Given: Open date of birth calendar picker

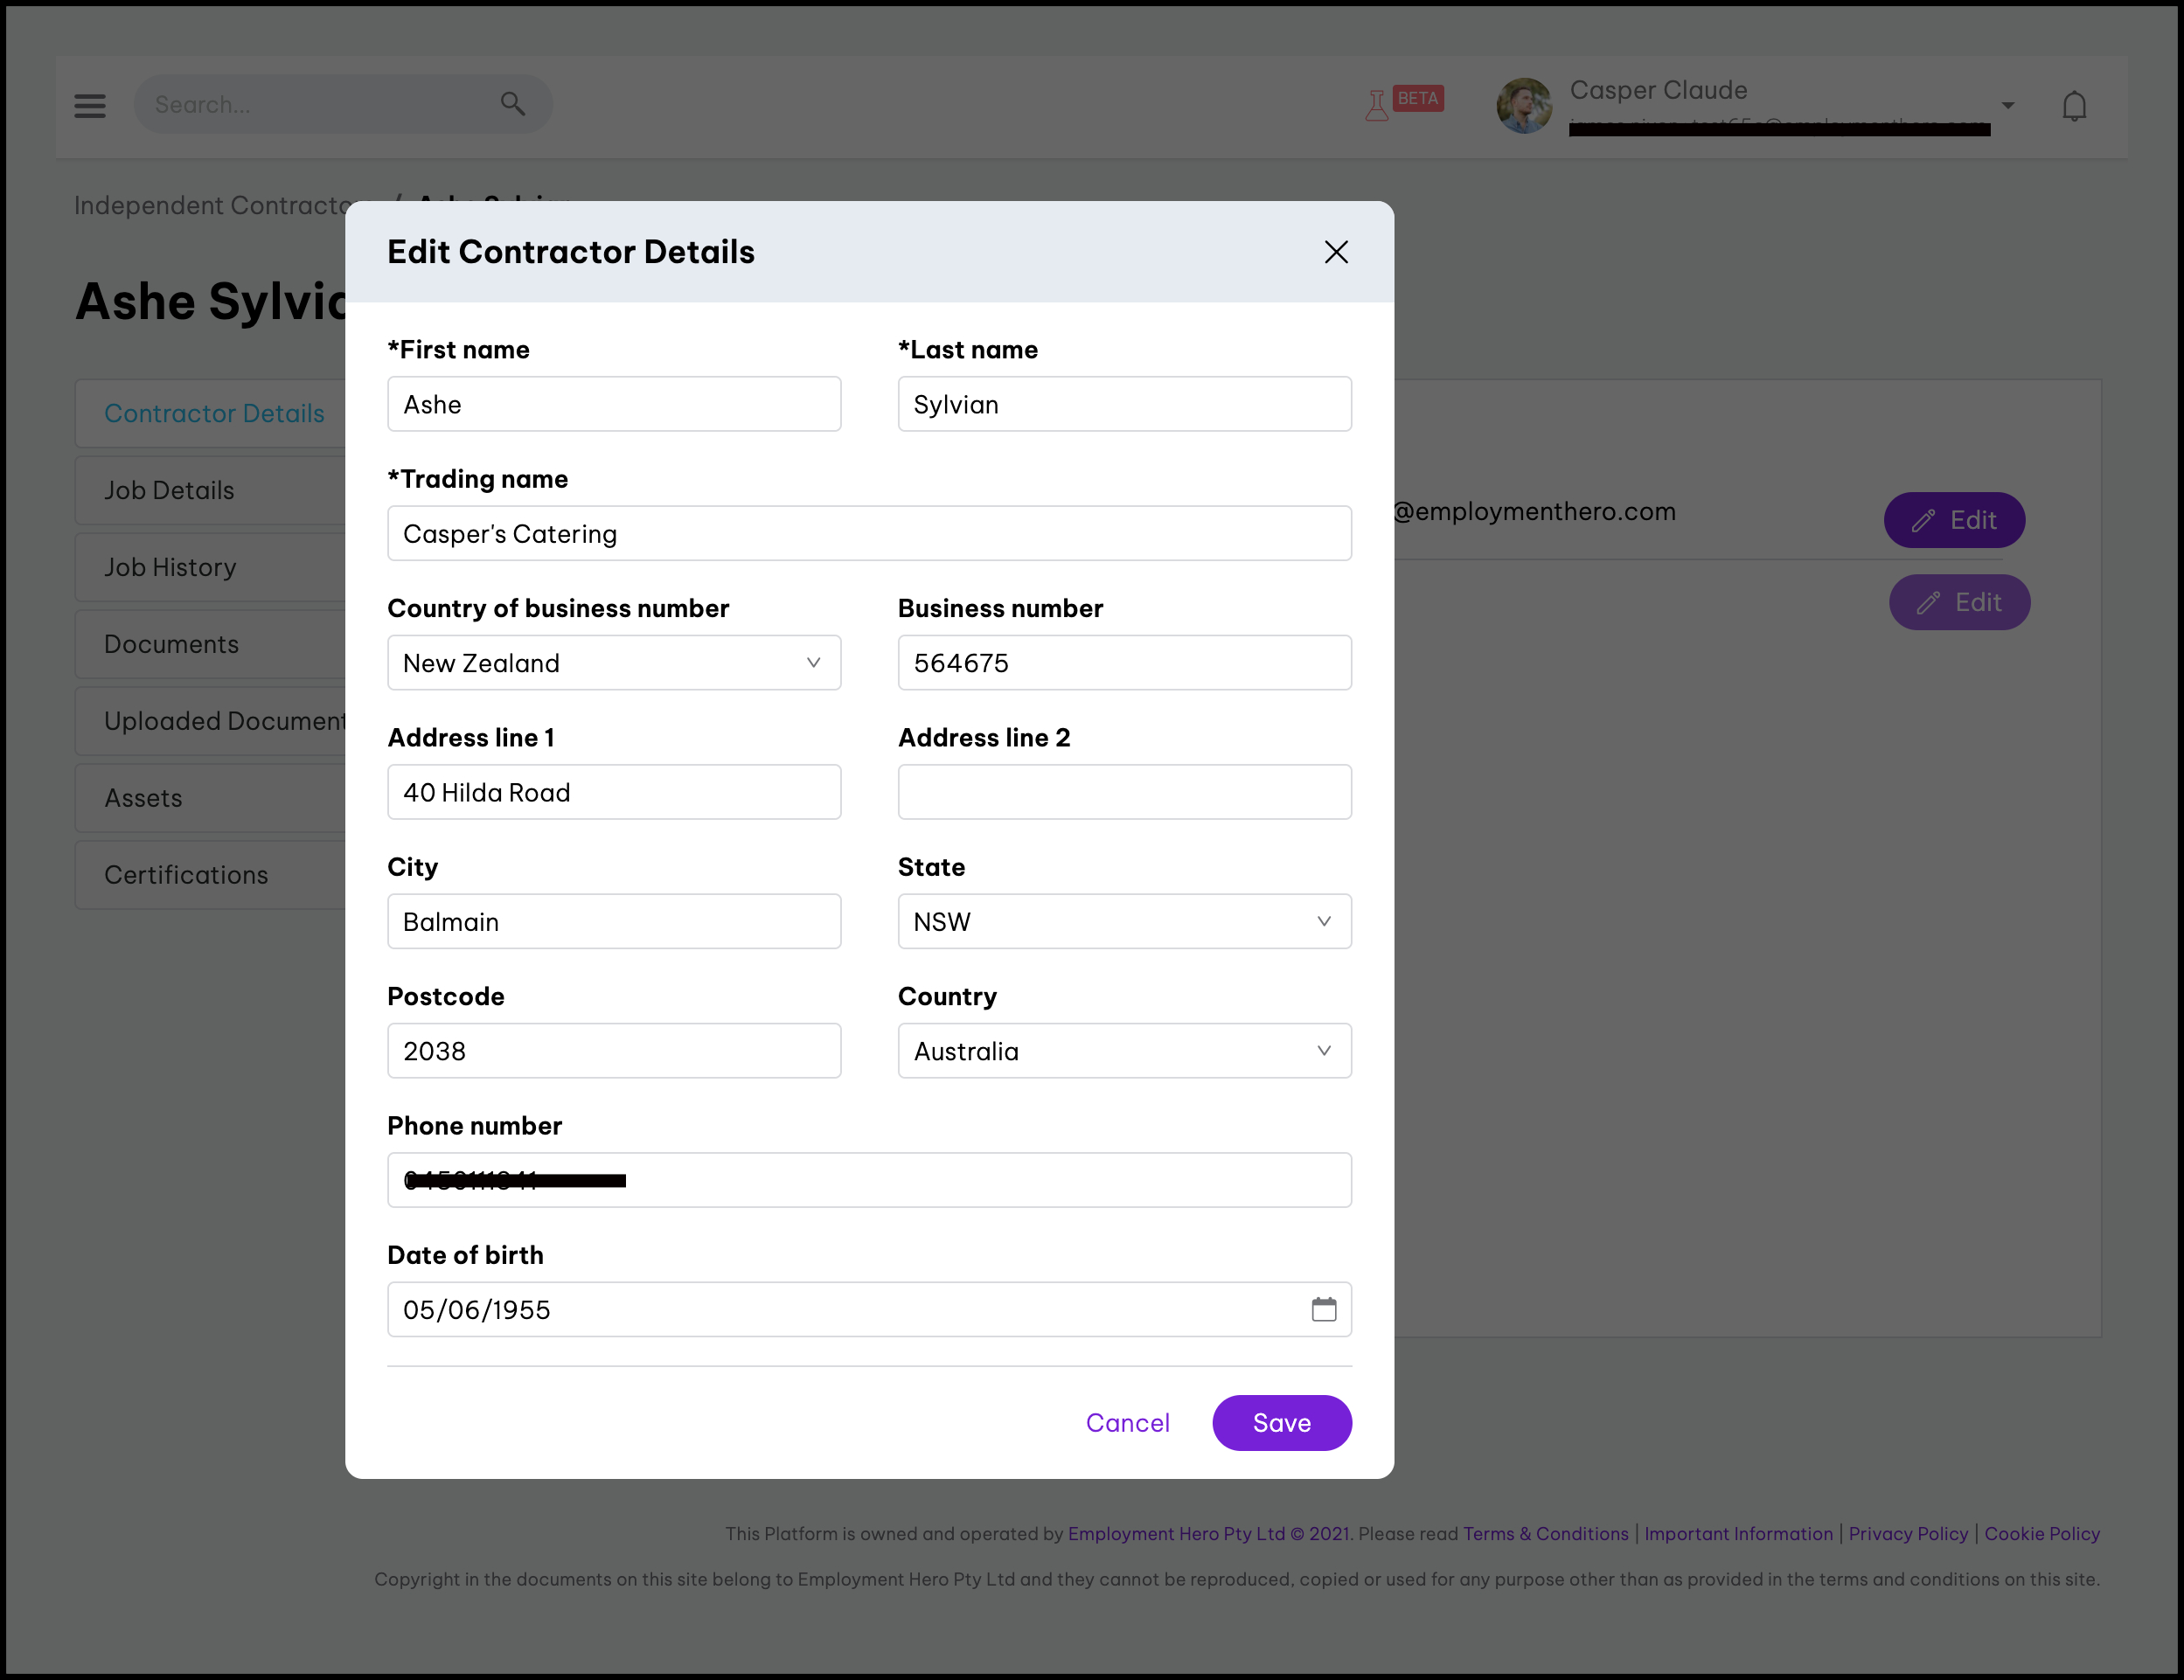Looking at the screenshot, I should tap(1323, 1309).
